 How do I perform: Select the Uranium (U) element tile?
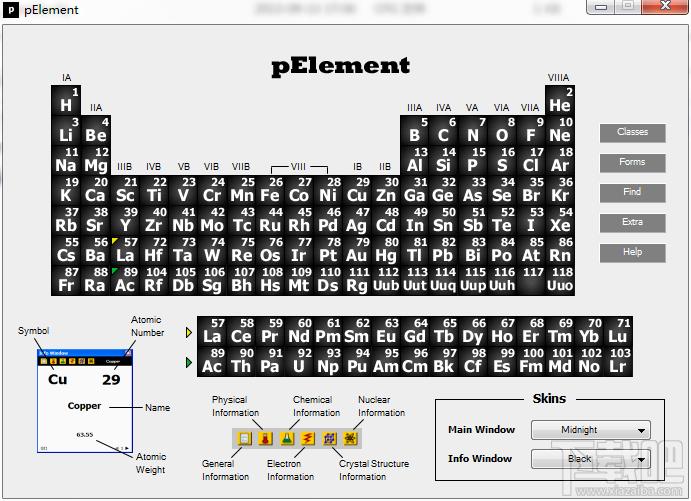click(x=299, y=361)
